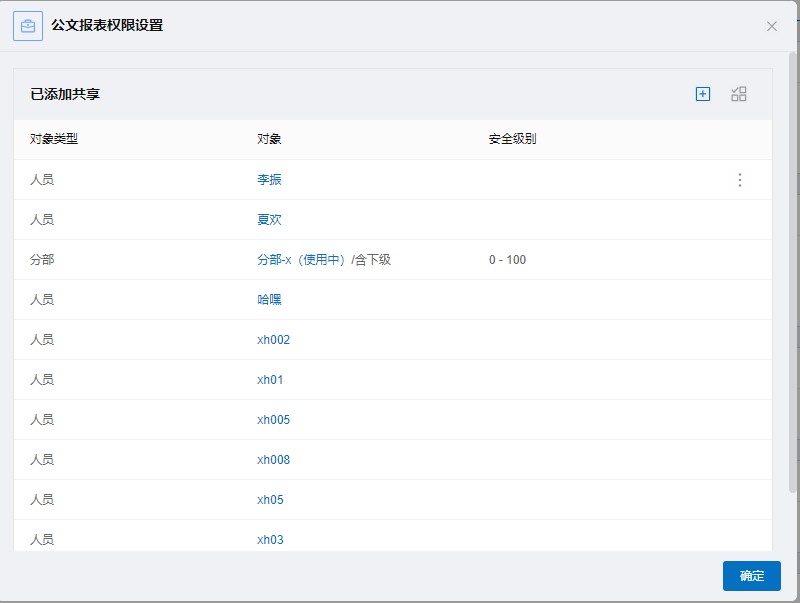The image size is (800, 603).
Task: Close the 公文报表权限设置 dialog
Action: [771, 26]
